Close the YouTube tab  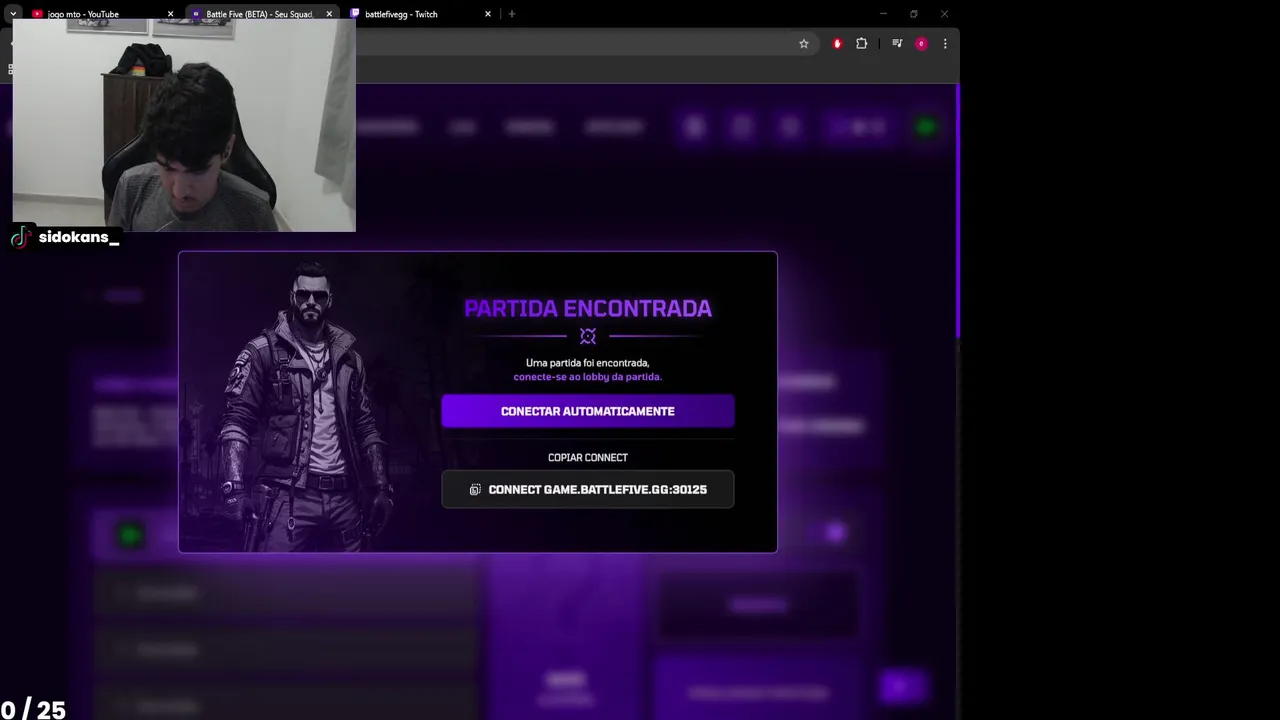point(170,14)
